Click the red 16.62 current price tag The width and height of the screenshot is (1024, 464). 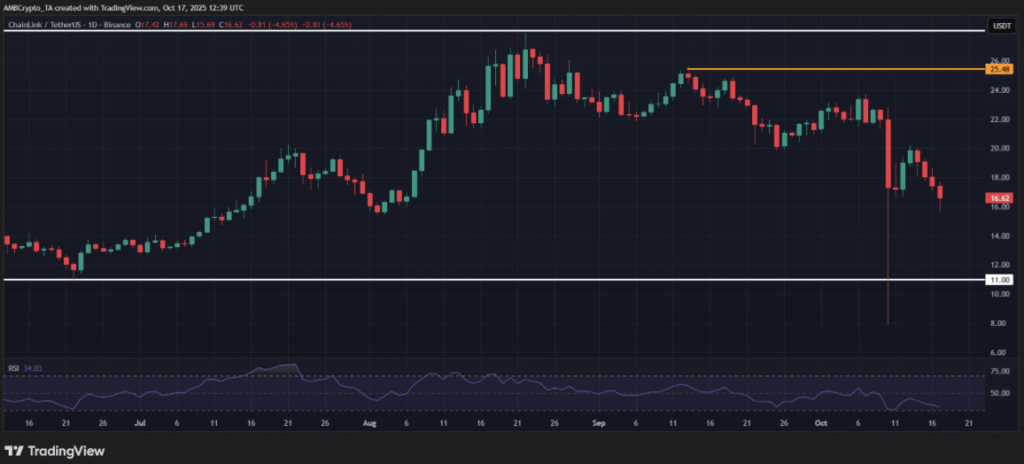[x=998, y=199]
